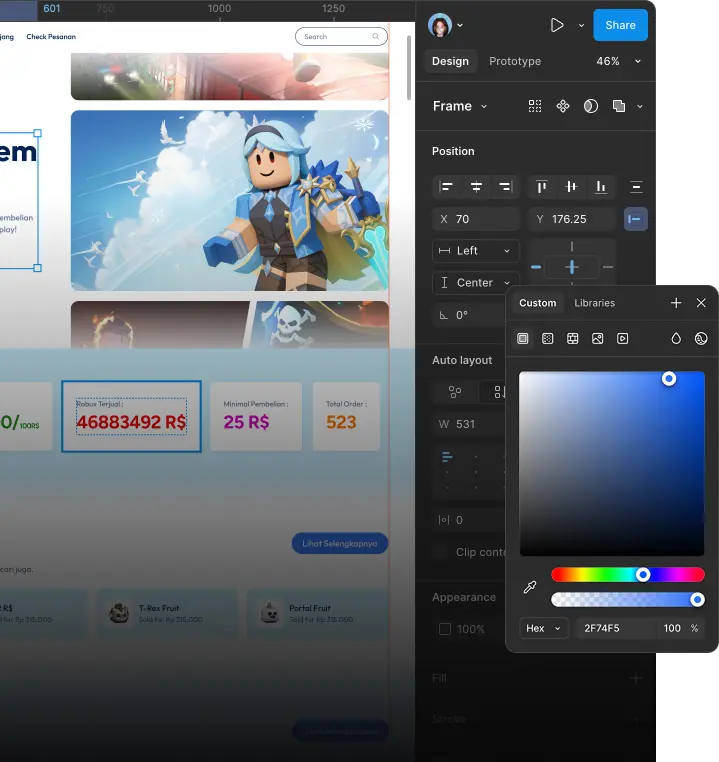This screenshot has height=762, width=719.
Task: Click the Search field on canvas
Action: [341, 36]
